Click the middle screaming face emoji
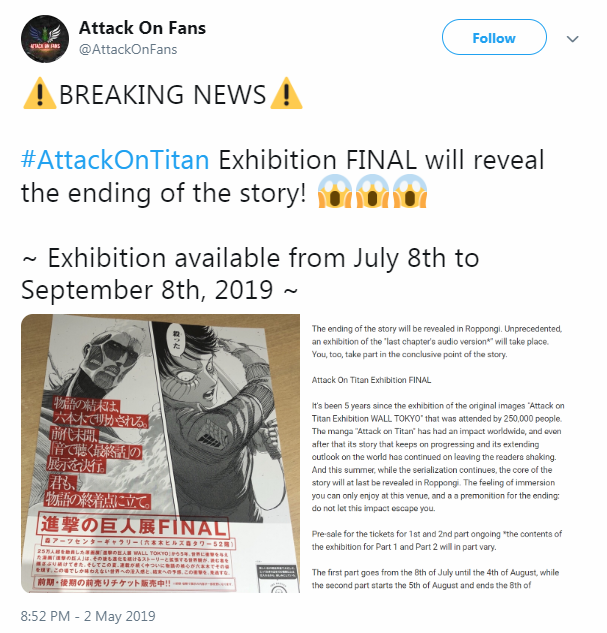The height and width of the screenshot is (633, 607). [x=372, y=191]
